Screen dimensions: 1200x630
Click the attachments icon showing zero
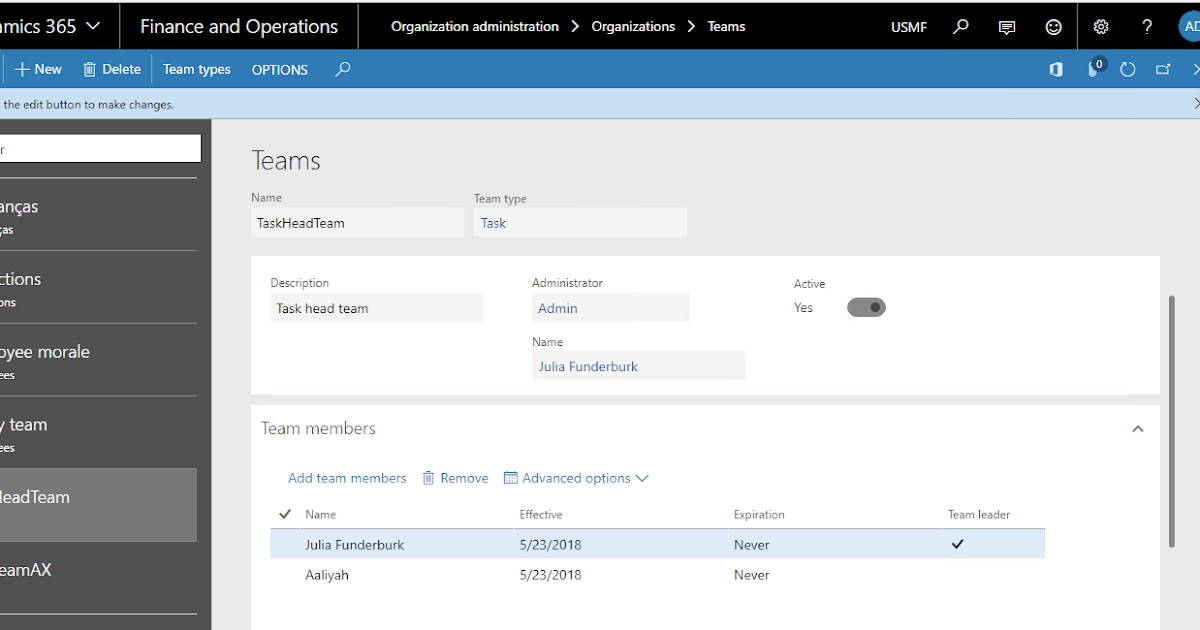pyautogui.click(x=1093, y=70)
